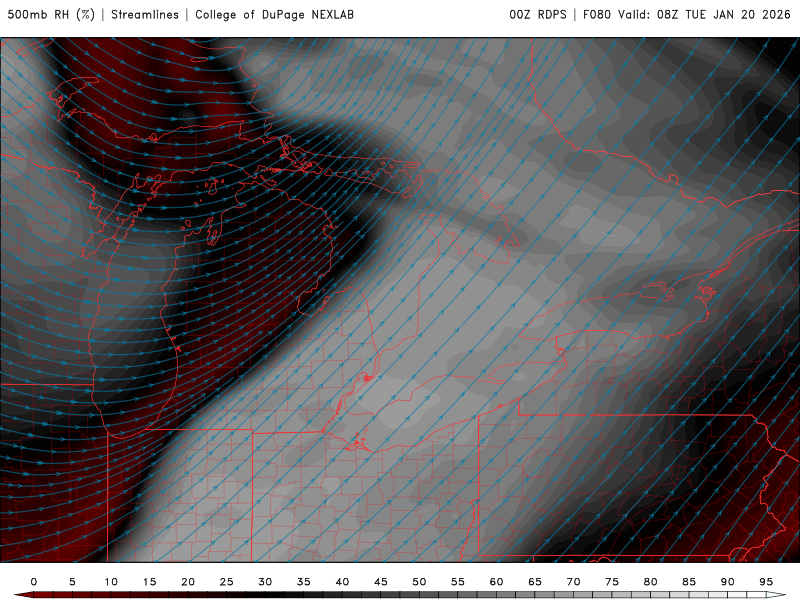This screenshot has width=800, height=600.
Task: Click the 45 label on the legend
Action: point(381,582)
